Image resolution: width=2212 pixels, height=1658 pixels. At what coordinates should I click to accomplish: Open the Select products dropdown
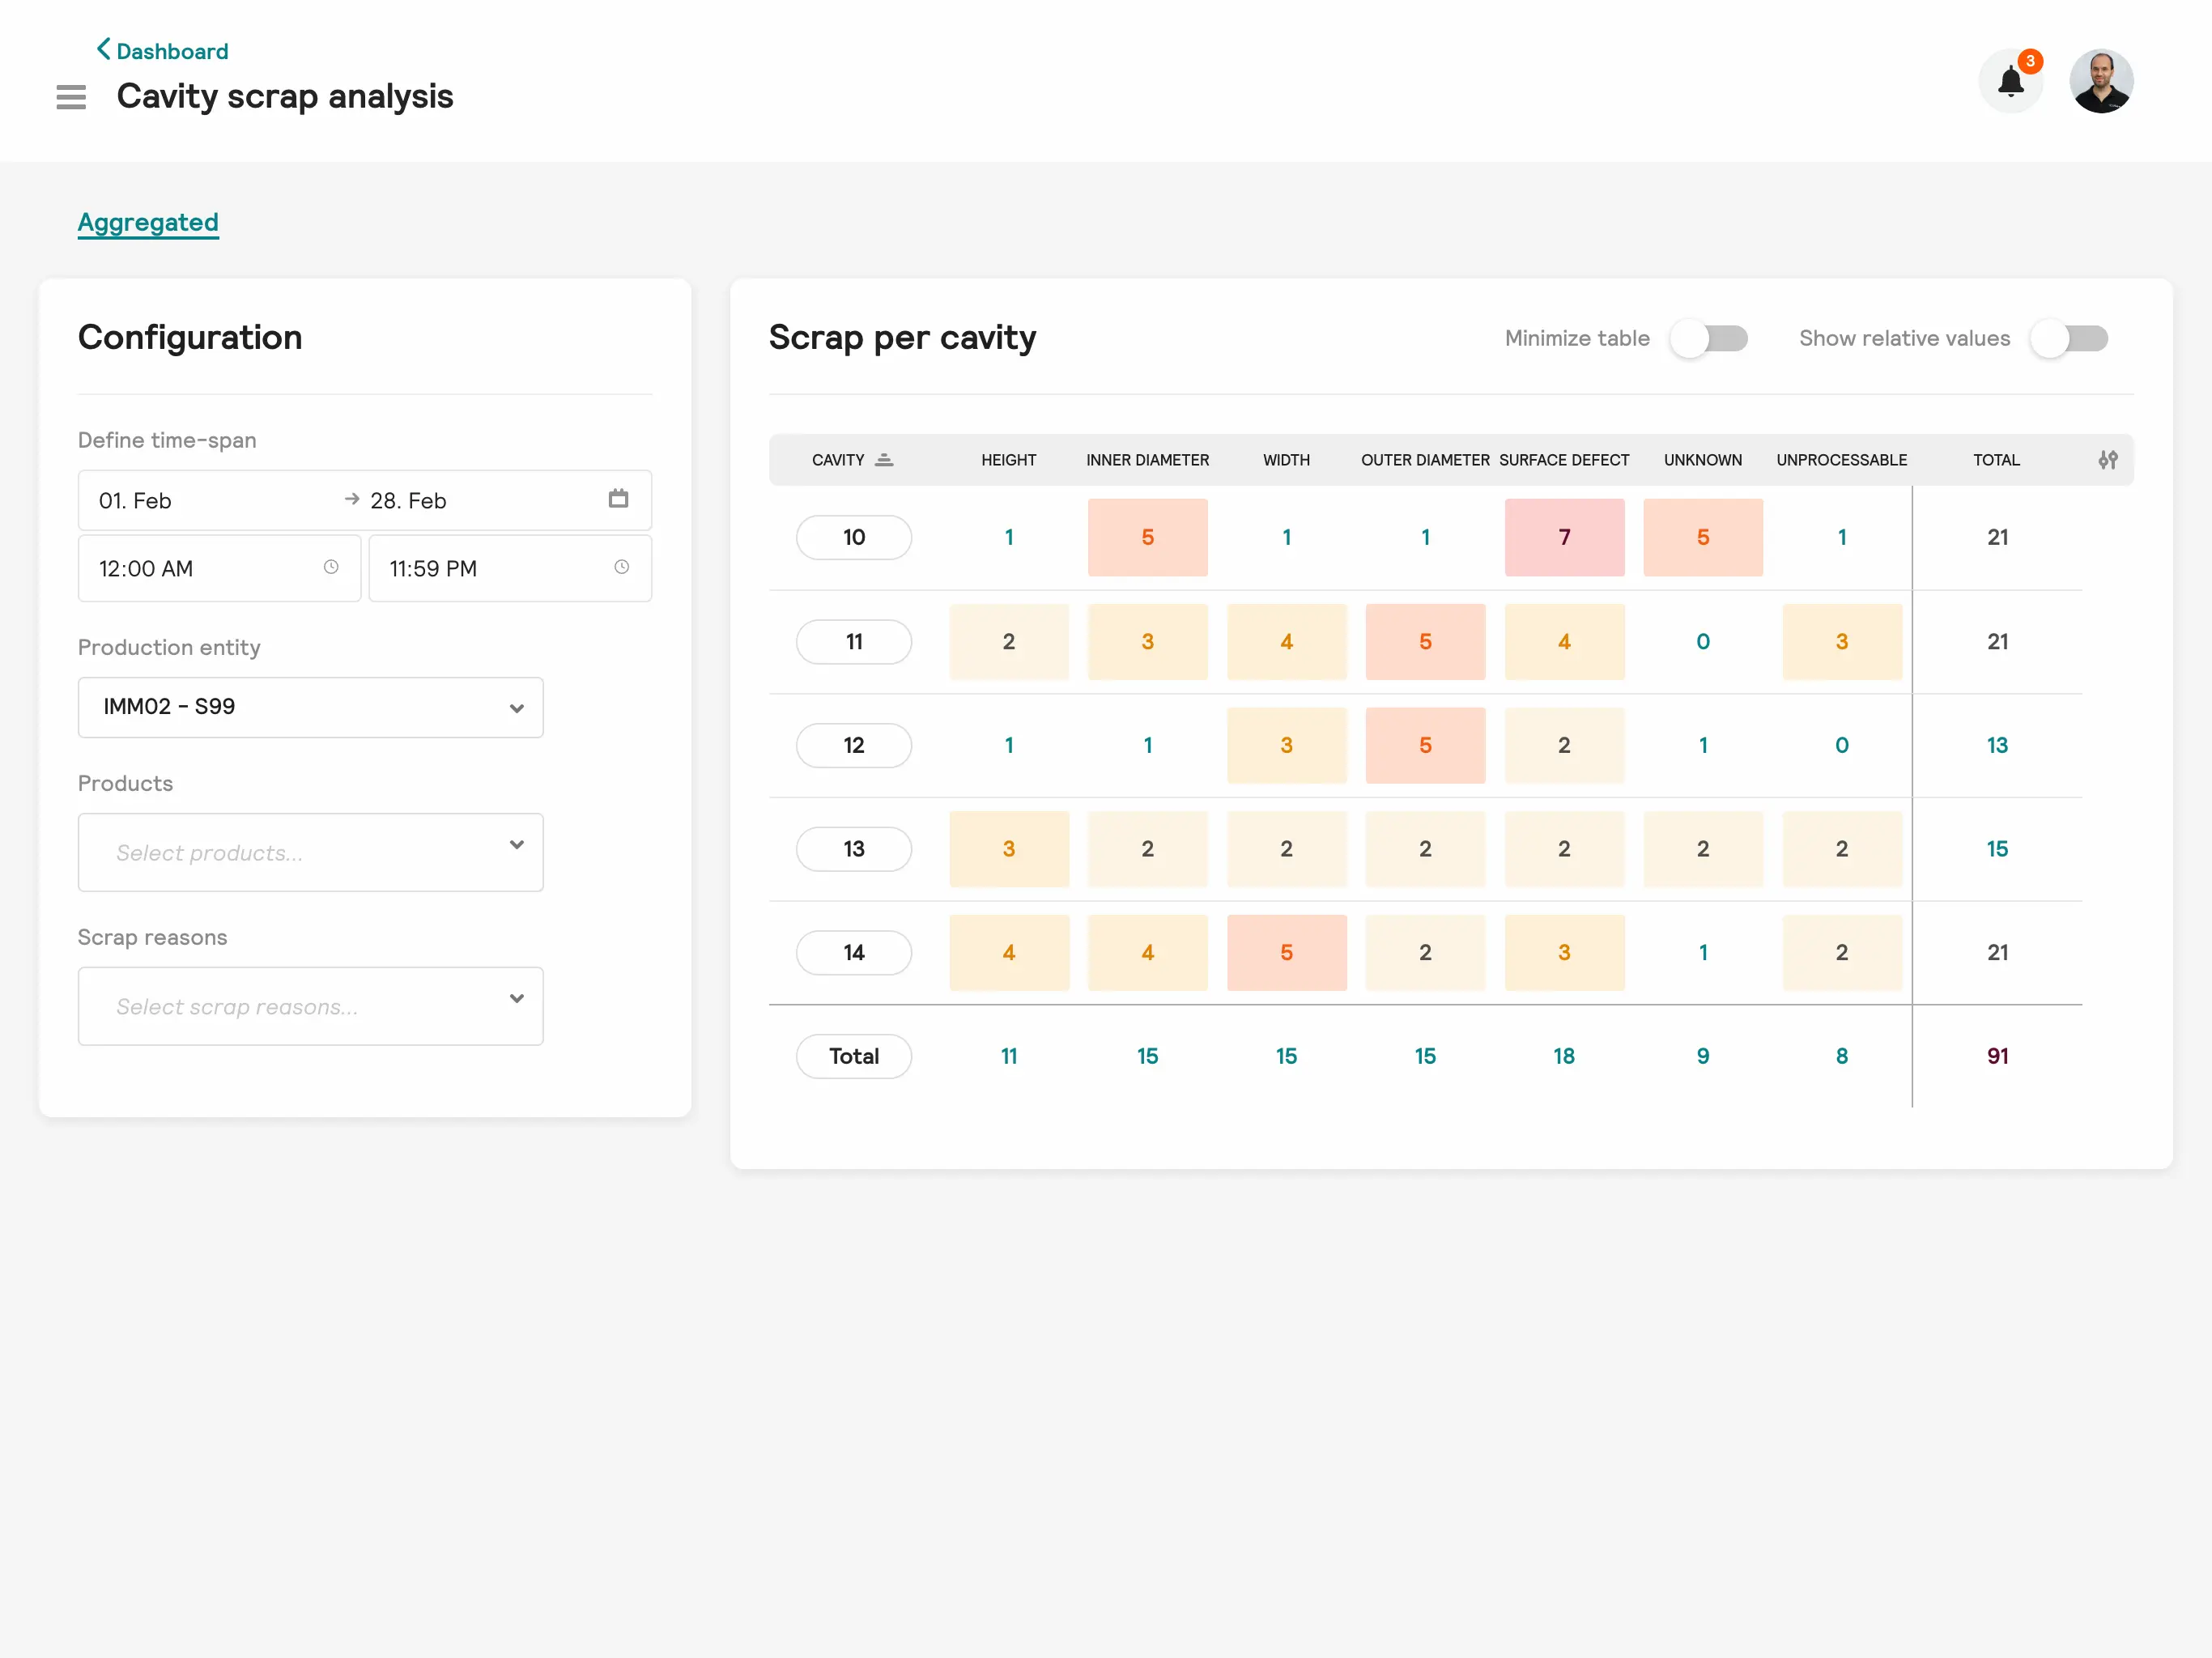(x=311, y=852)
